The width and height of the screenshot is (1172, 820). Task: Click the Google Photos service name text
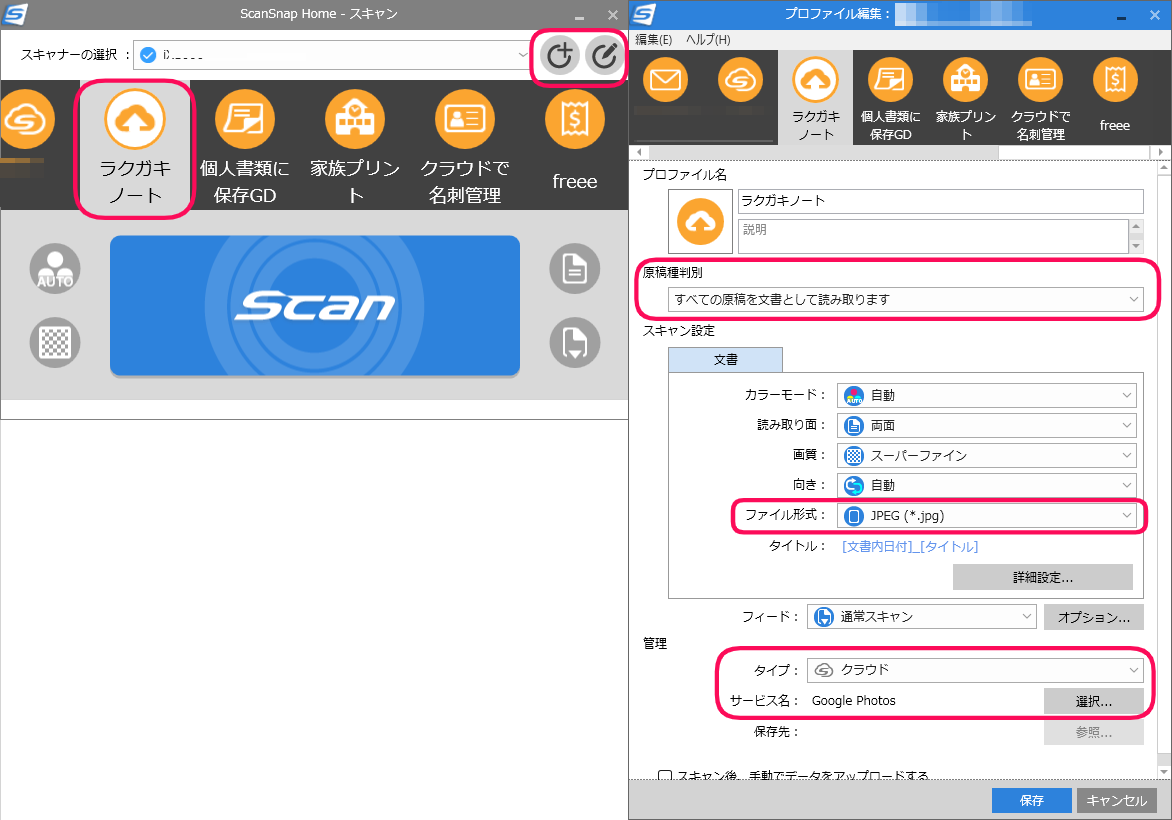(854, 701)
